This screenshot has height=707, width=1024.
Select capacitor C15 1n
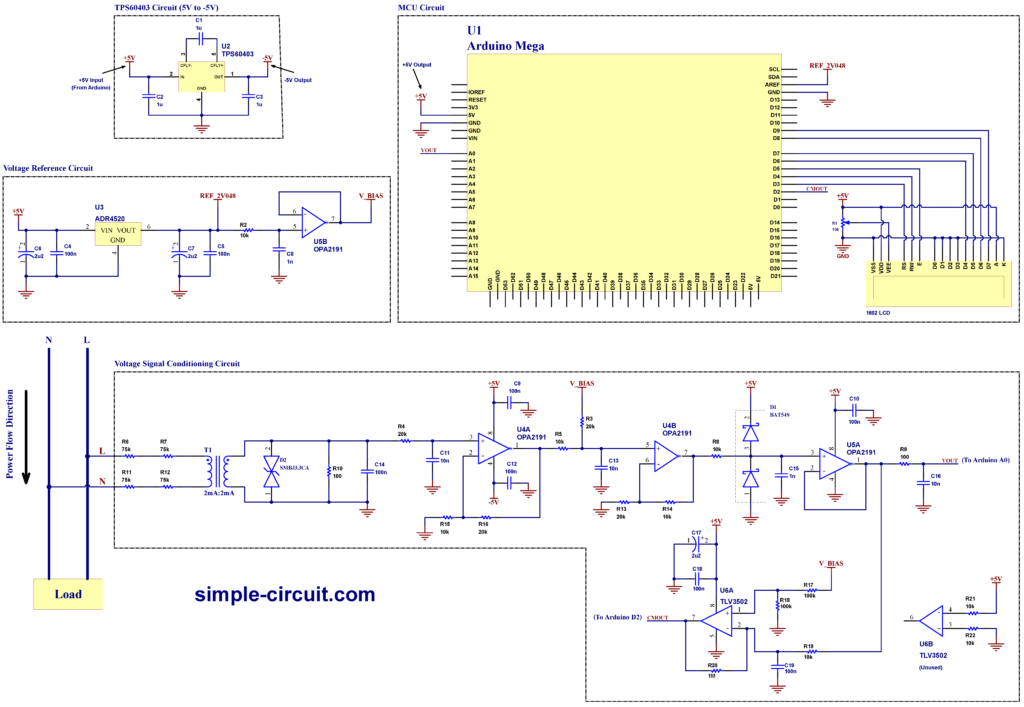tap(780, 475)
